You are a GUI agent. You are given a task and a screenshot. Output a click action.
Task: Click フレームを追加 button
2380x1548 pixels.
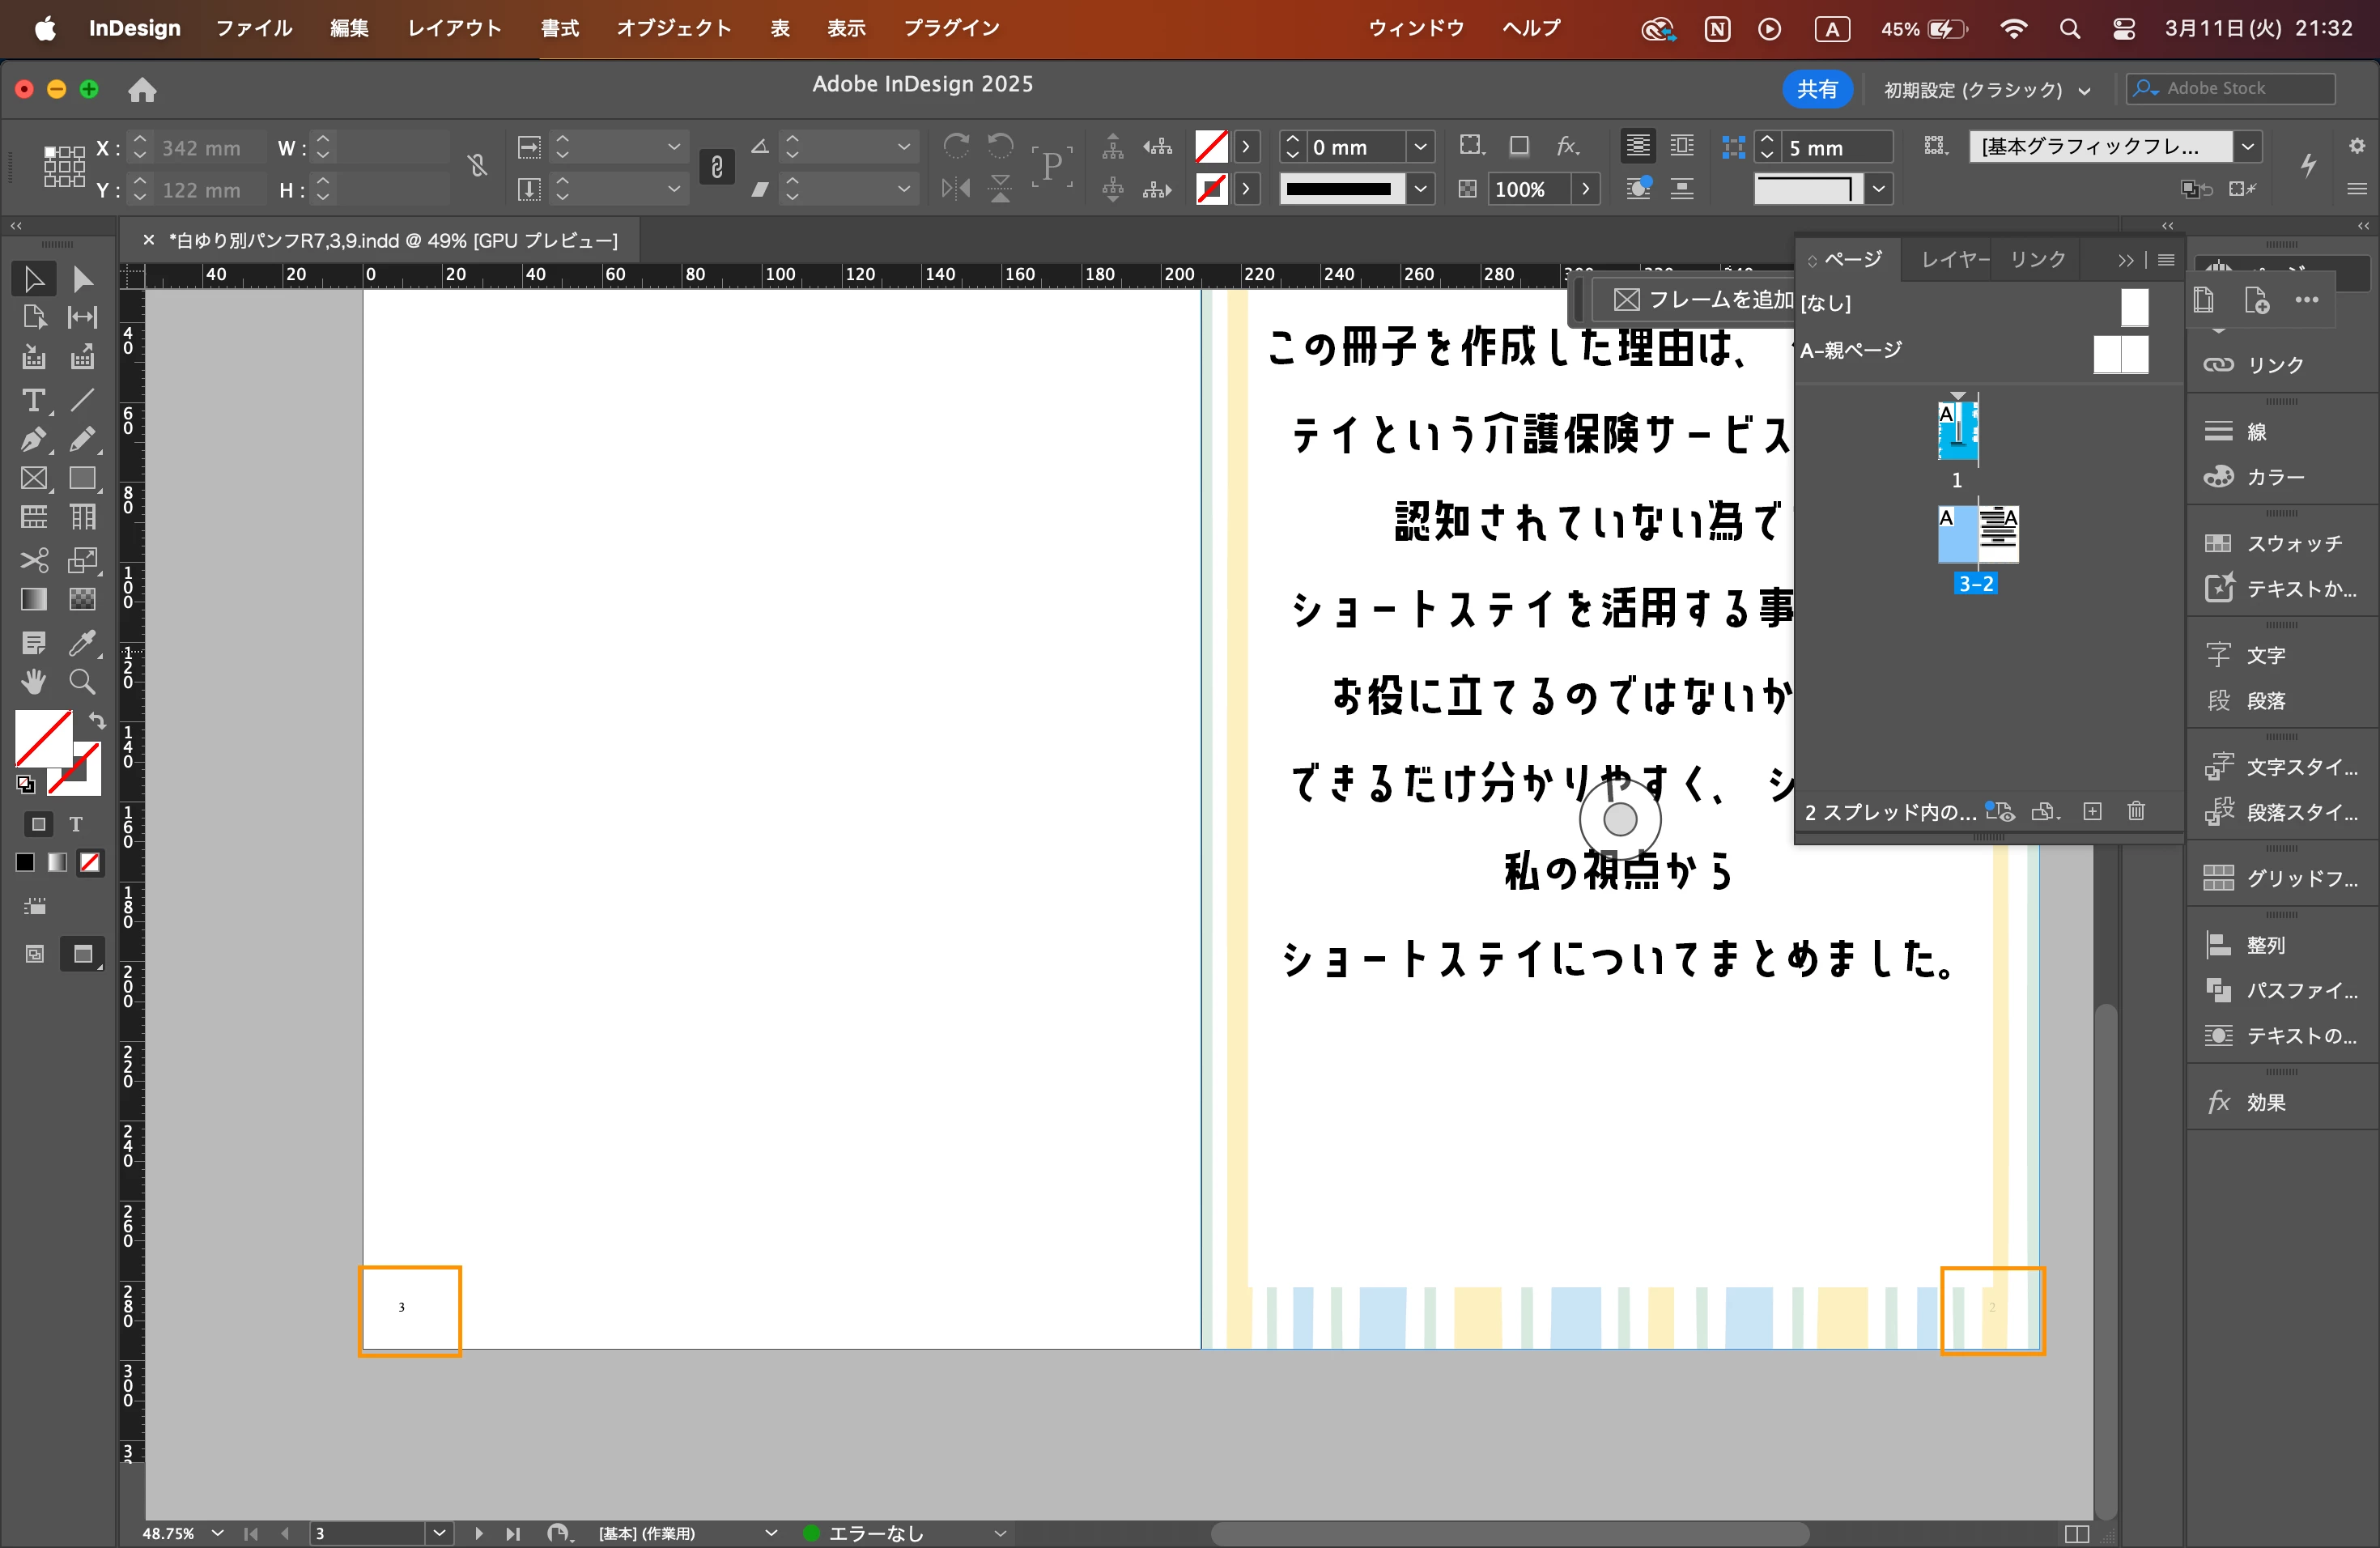tap(1702, 300)
